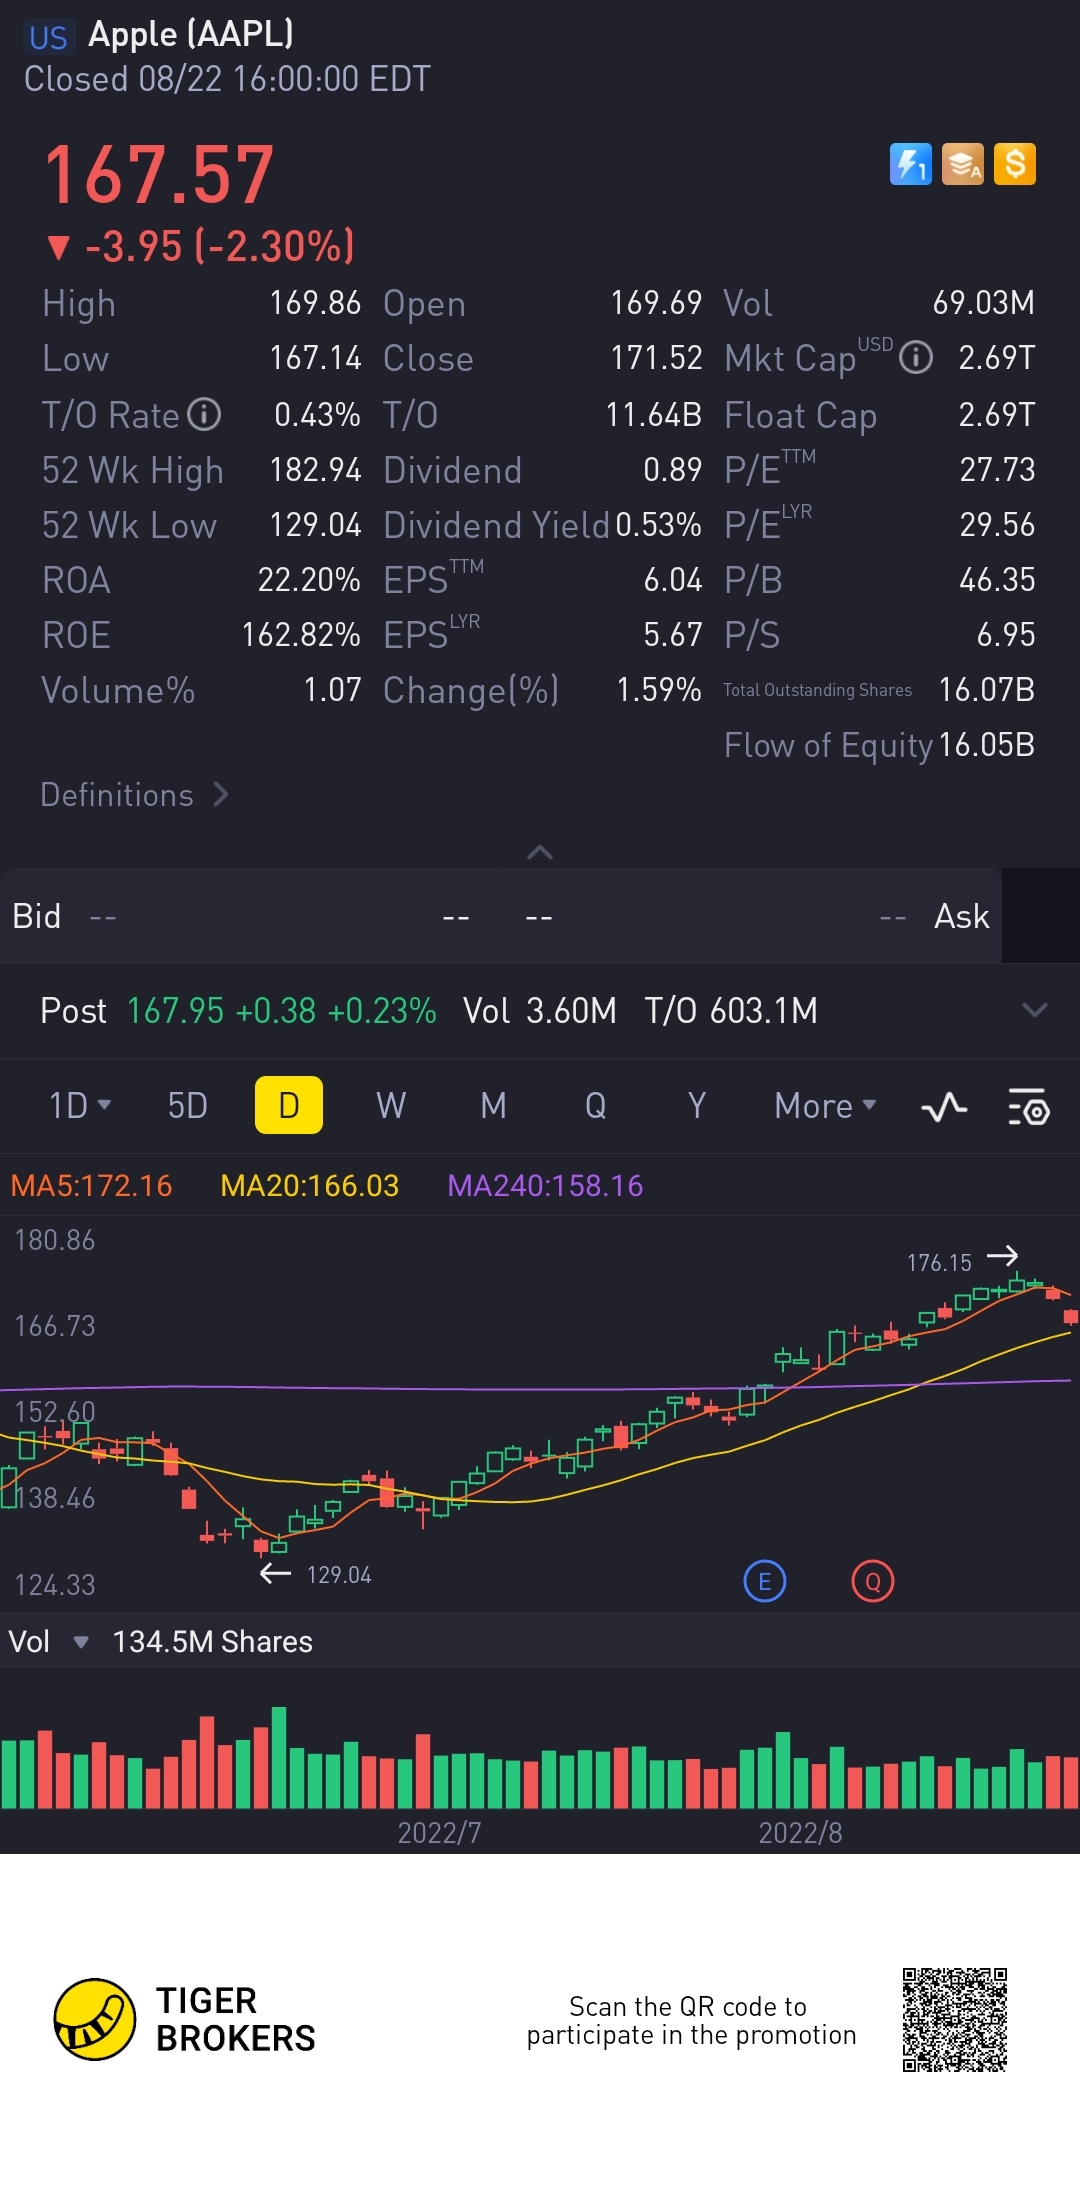Tap the promotion QR code

click(954, 2020)
